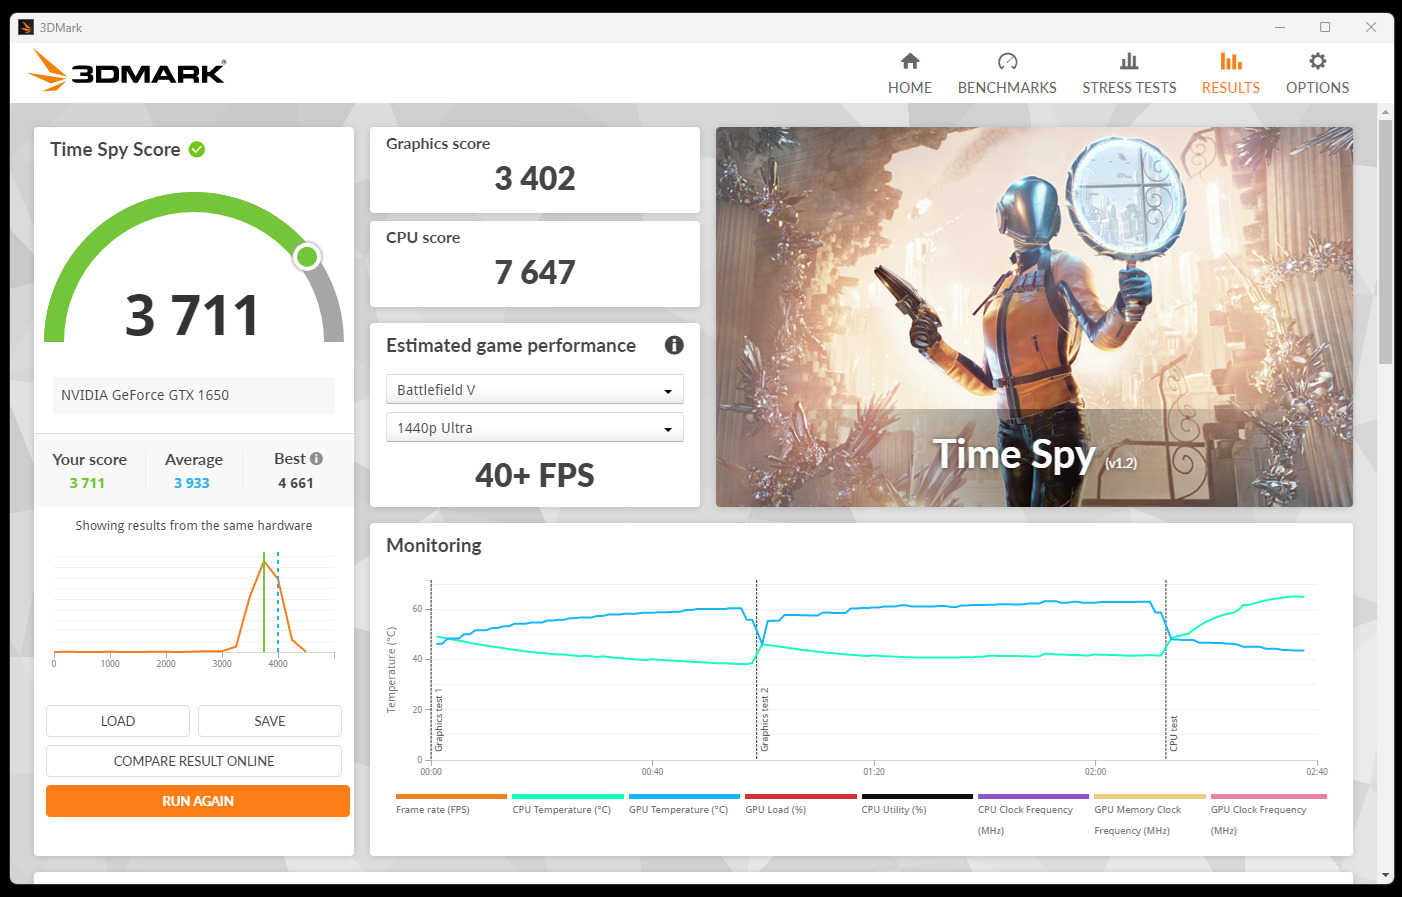
Task: Toggle GPU Memory Clock Frequency legend
Action: [x=1150, y=815]
